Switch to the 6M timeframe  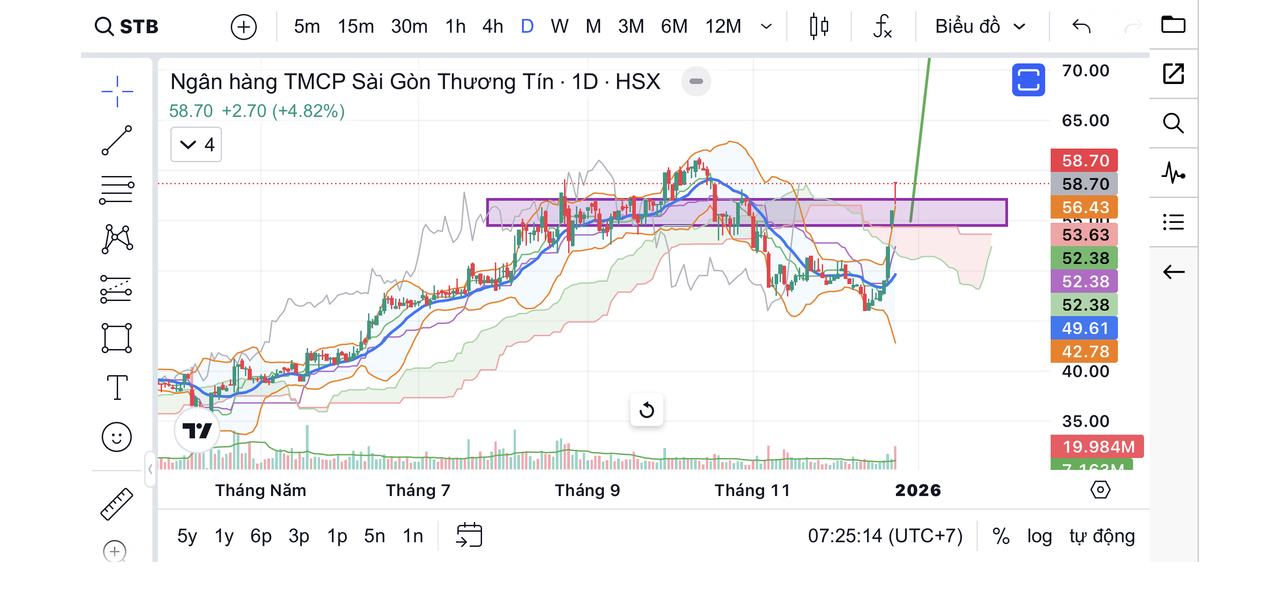coord(674,27)
